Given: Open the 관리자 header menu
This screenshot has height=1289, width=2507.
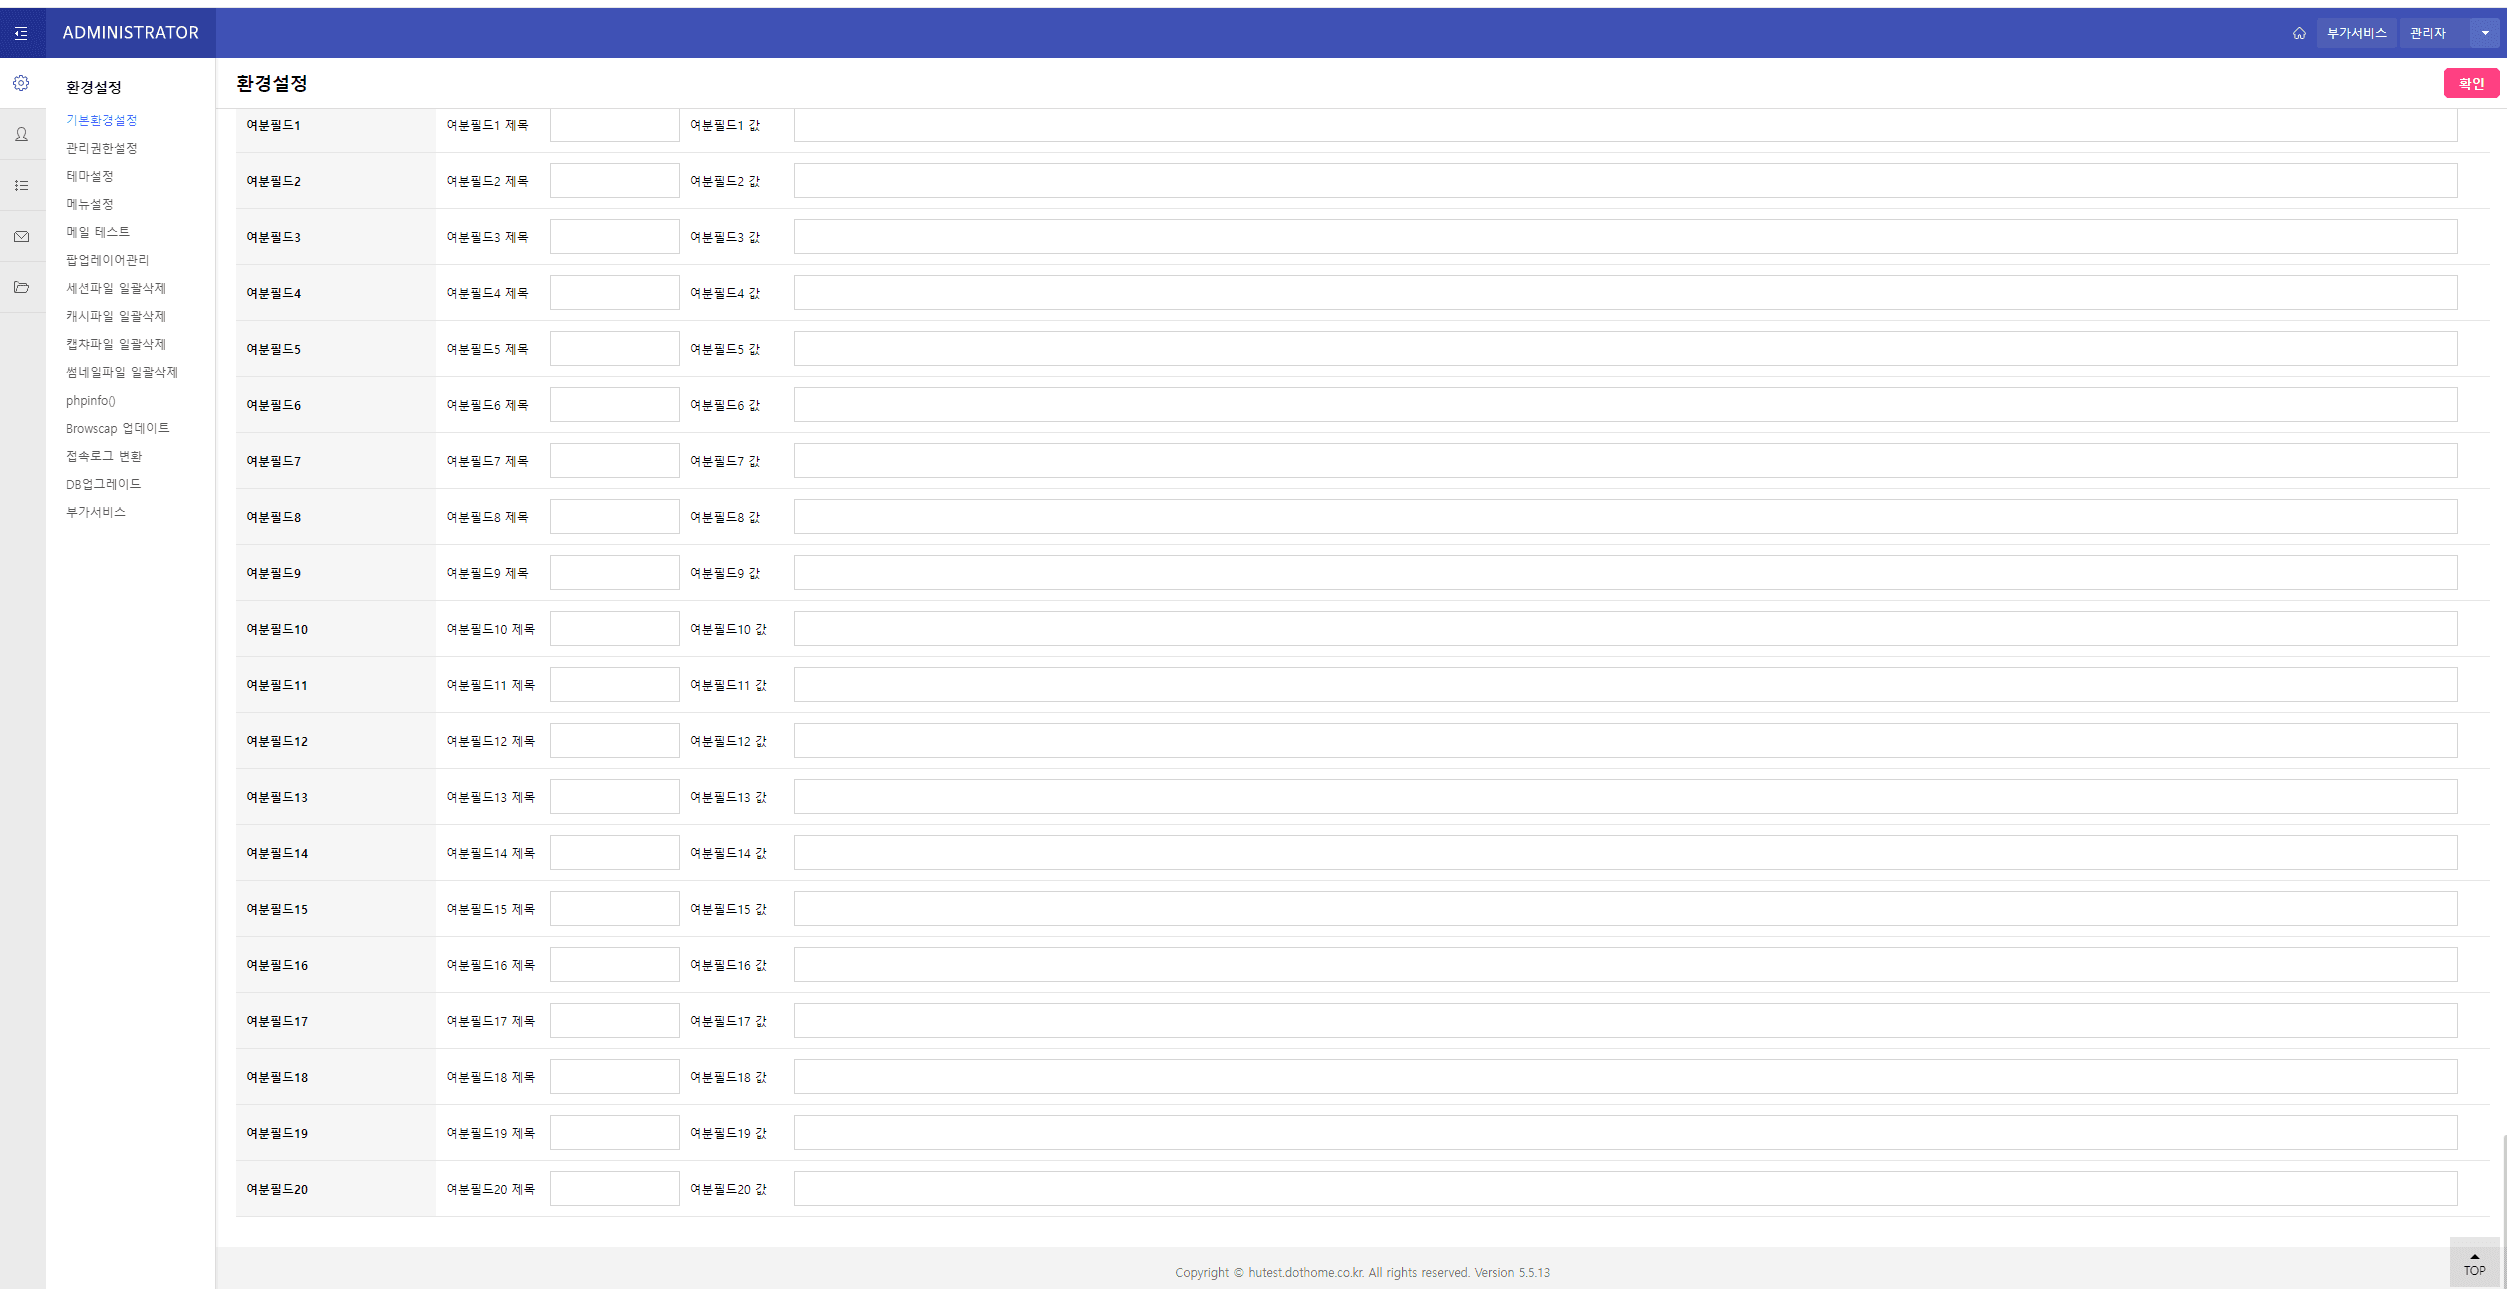Looking at the screenshot, I should tap(2427, 33).
